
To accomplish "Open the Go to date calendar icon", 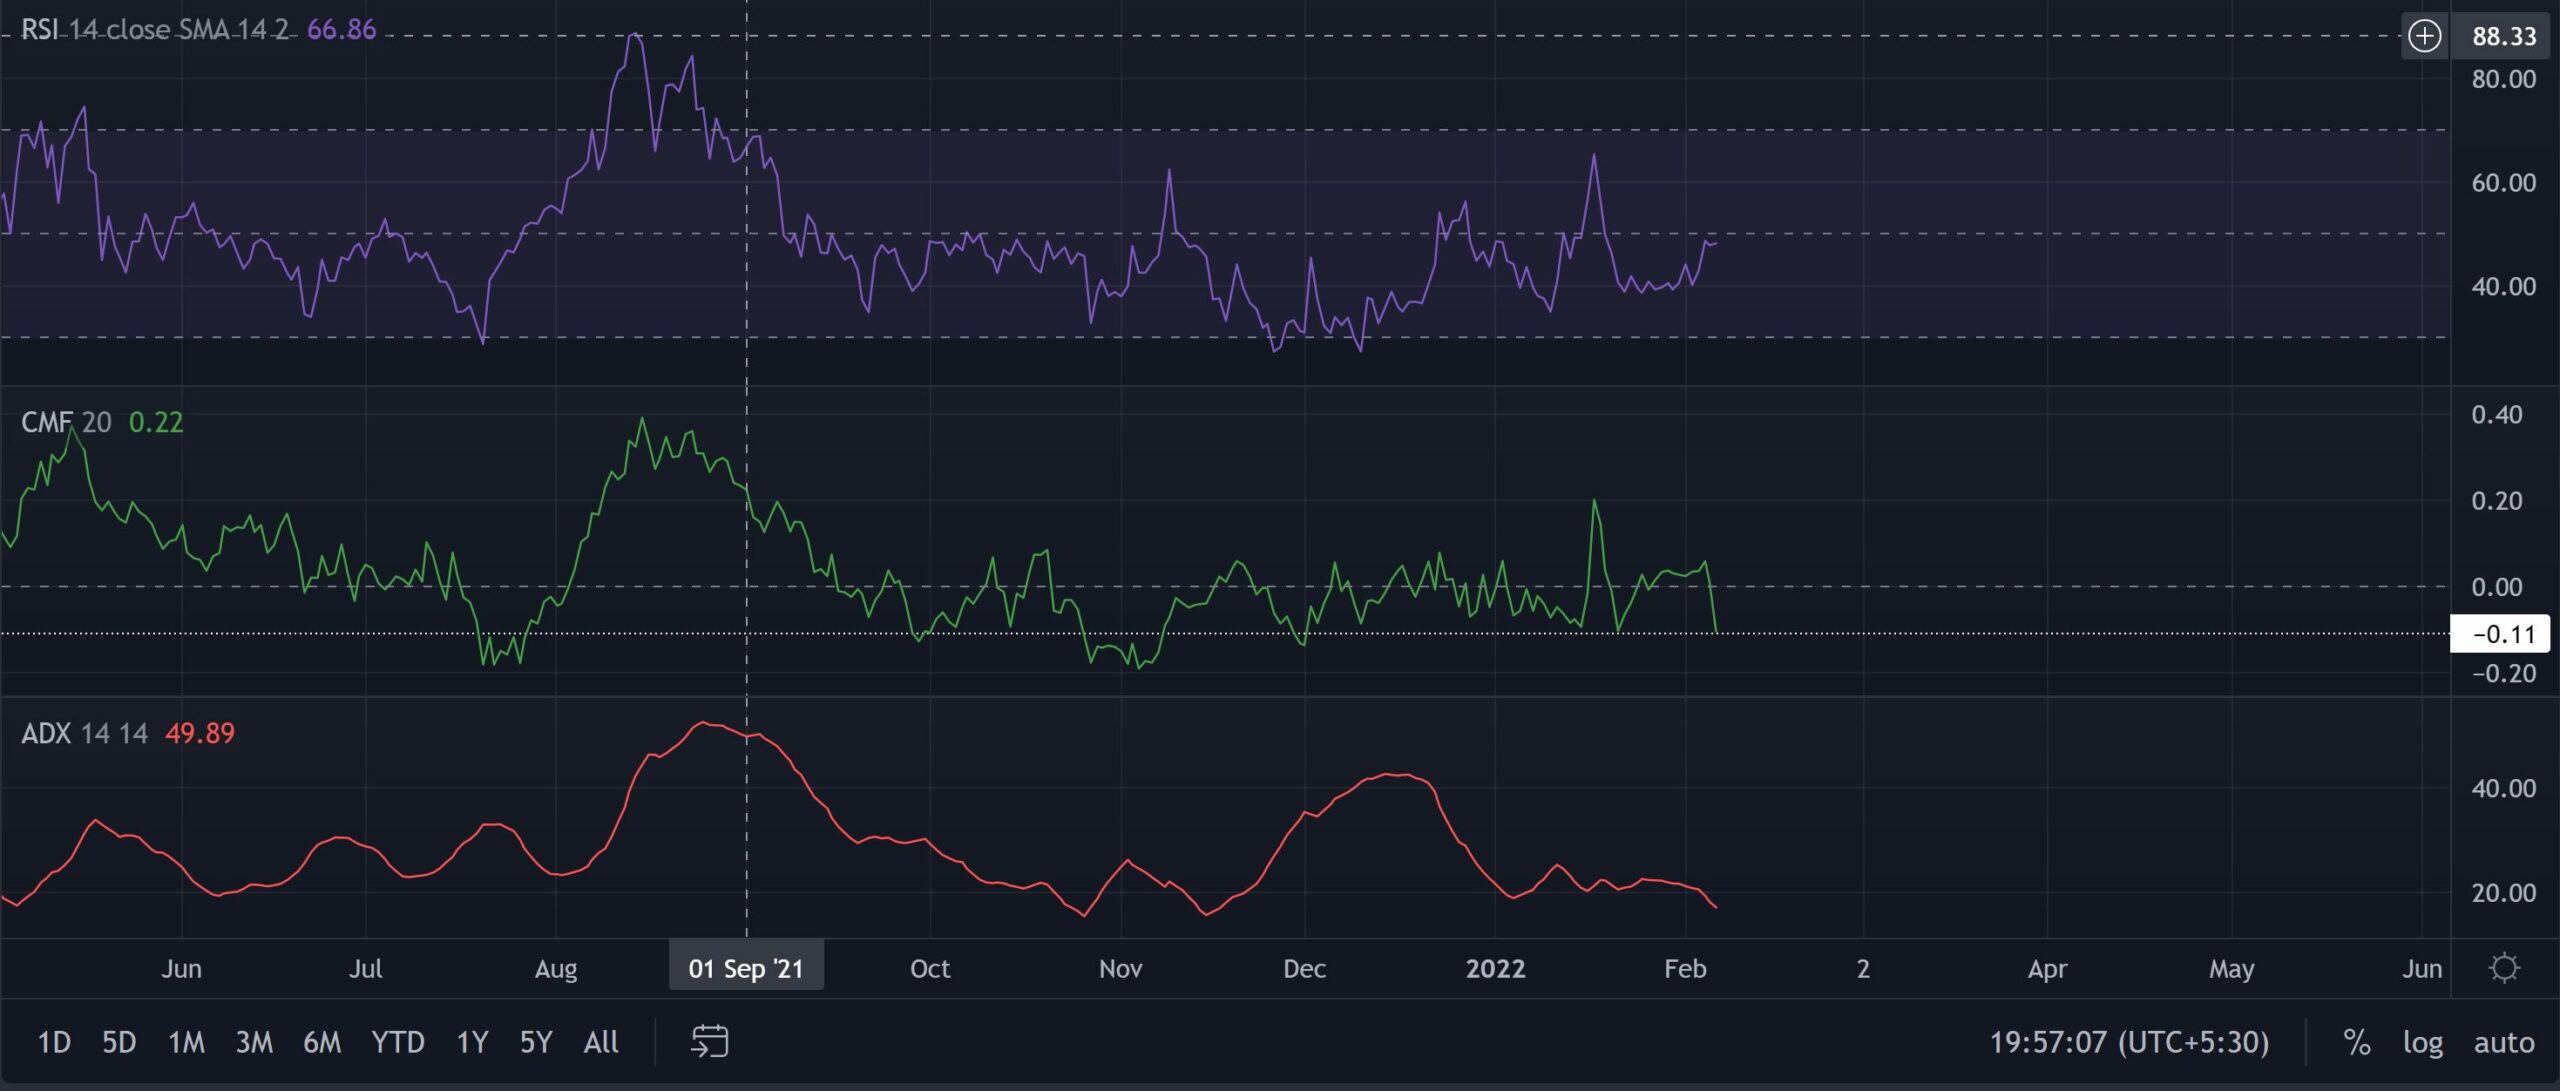I will tap(711, 1041).
